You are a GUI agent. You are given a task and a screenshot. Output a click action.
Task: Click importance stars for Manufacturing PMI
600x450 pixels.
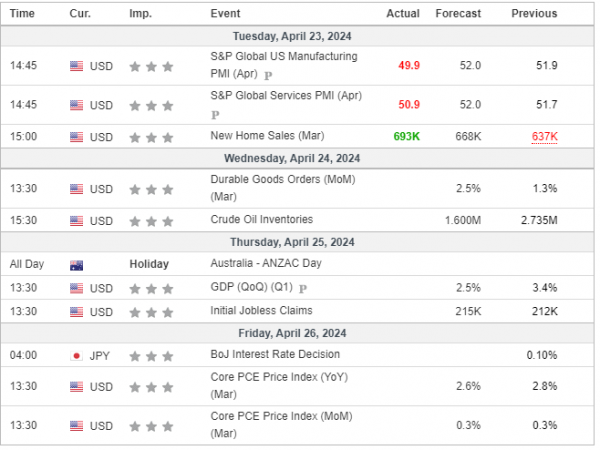click(151, 67)
